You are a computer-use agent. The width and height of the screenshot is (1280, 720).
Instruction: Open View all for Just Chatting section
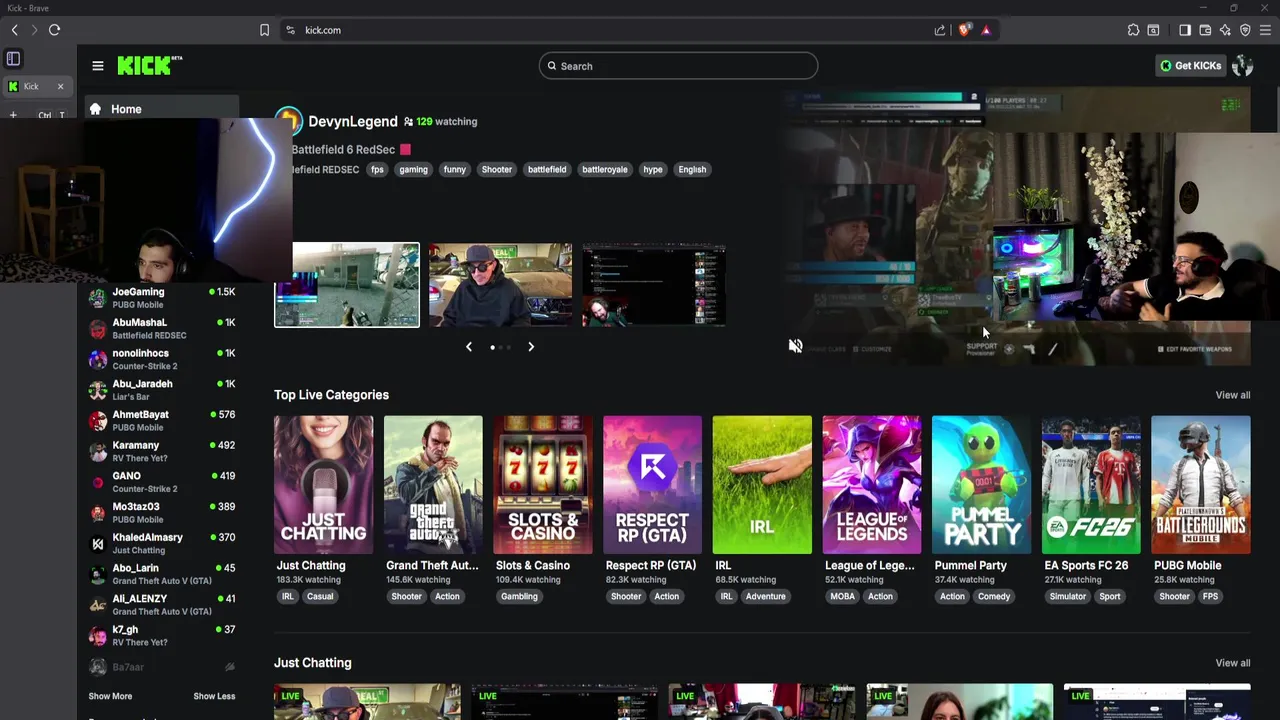click(x=1232, y=663)
